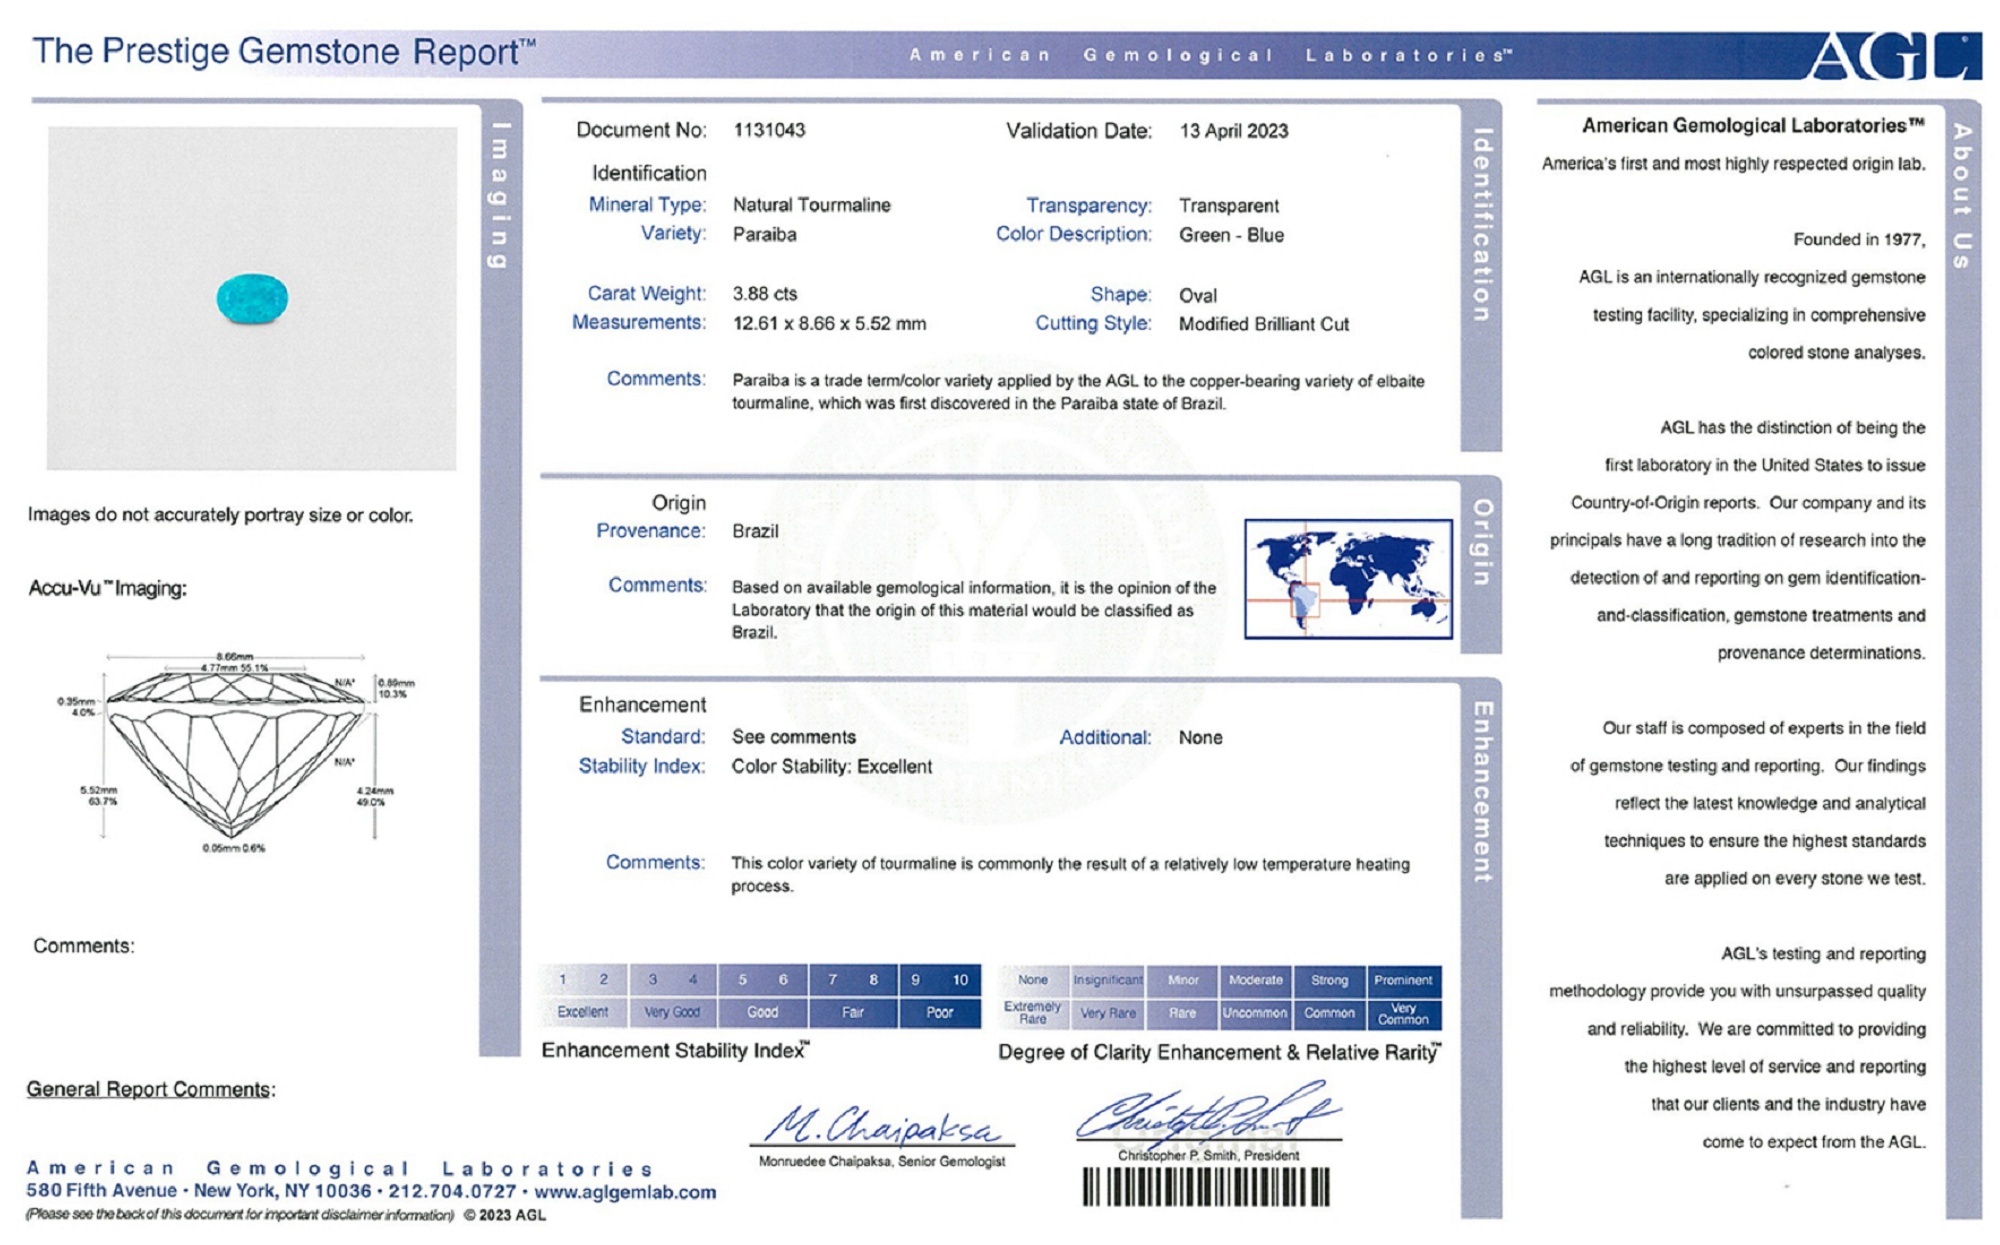
Task: Open the www.aglgemlab.com website link
Action: (x=625, y=1192)
